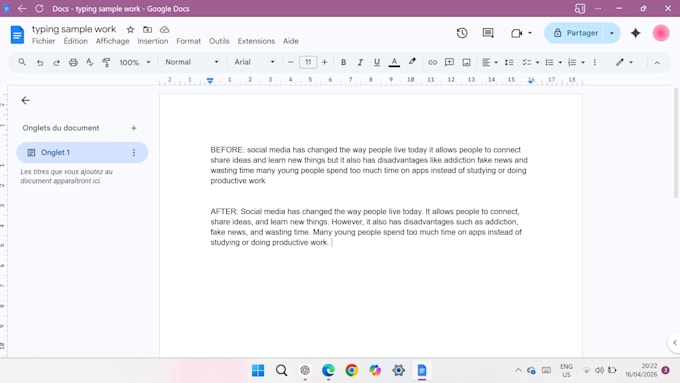Screen dimensions: 680x383
Task: Open the editing mode pencil dropdown
Action: click(624, 62)
